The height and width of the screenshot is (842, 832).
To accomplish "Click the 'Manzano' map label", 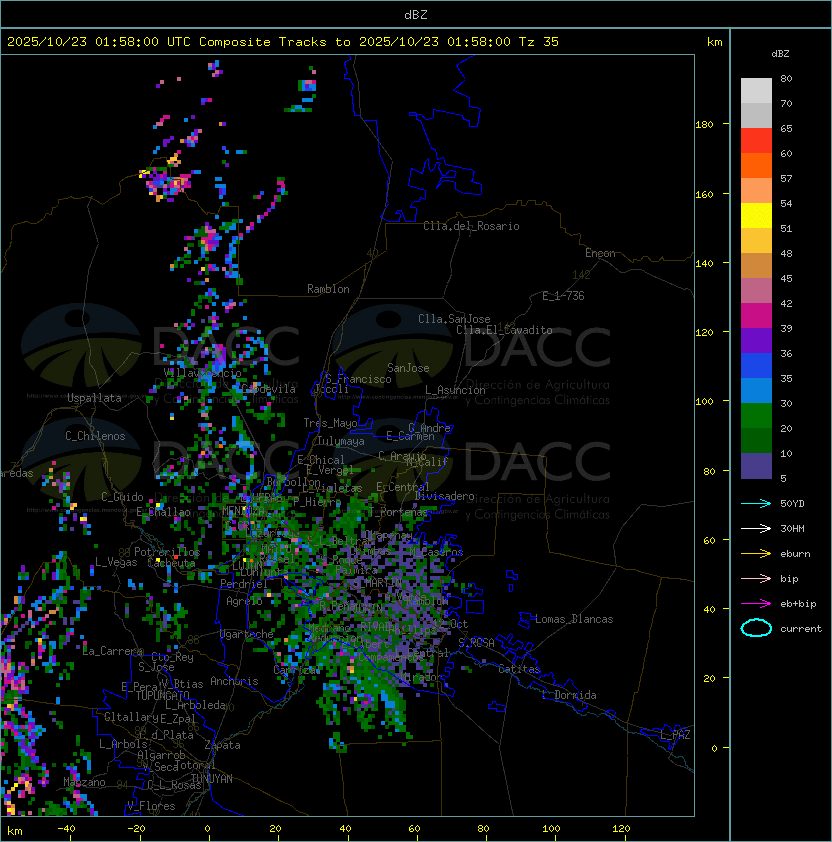I will pos(84,782).
